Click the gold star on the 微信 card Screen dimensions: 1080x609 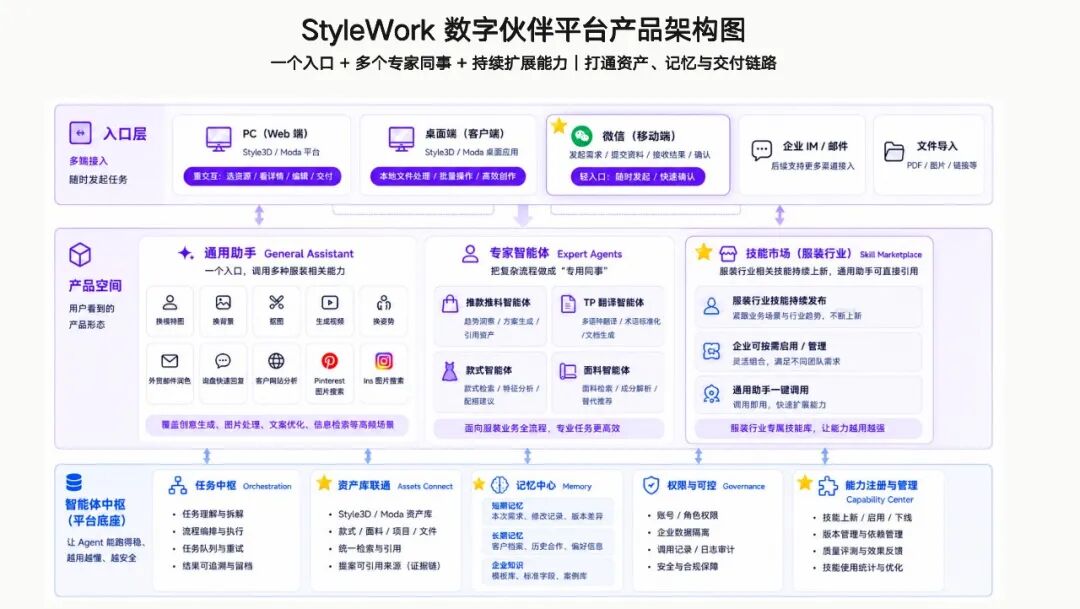(559, 126)
